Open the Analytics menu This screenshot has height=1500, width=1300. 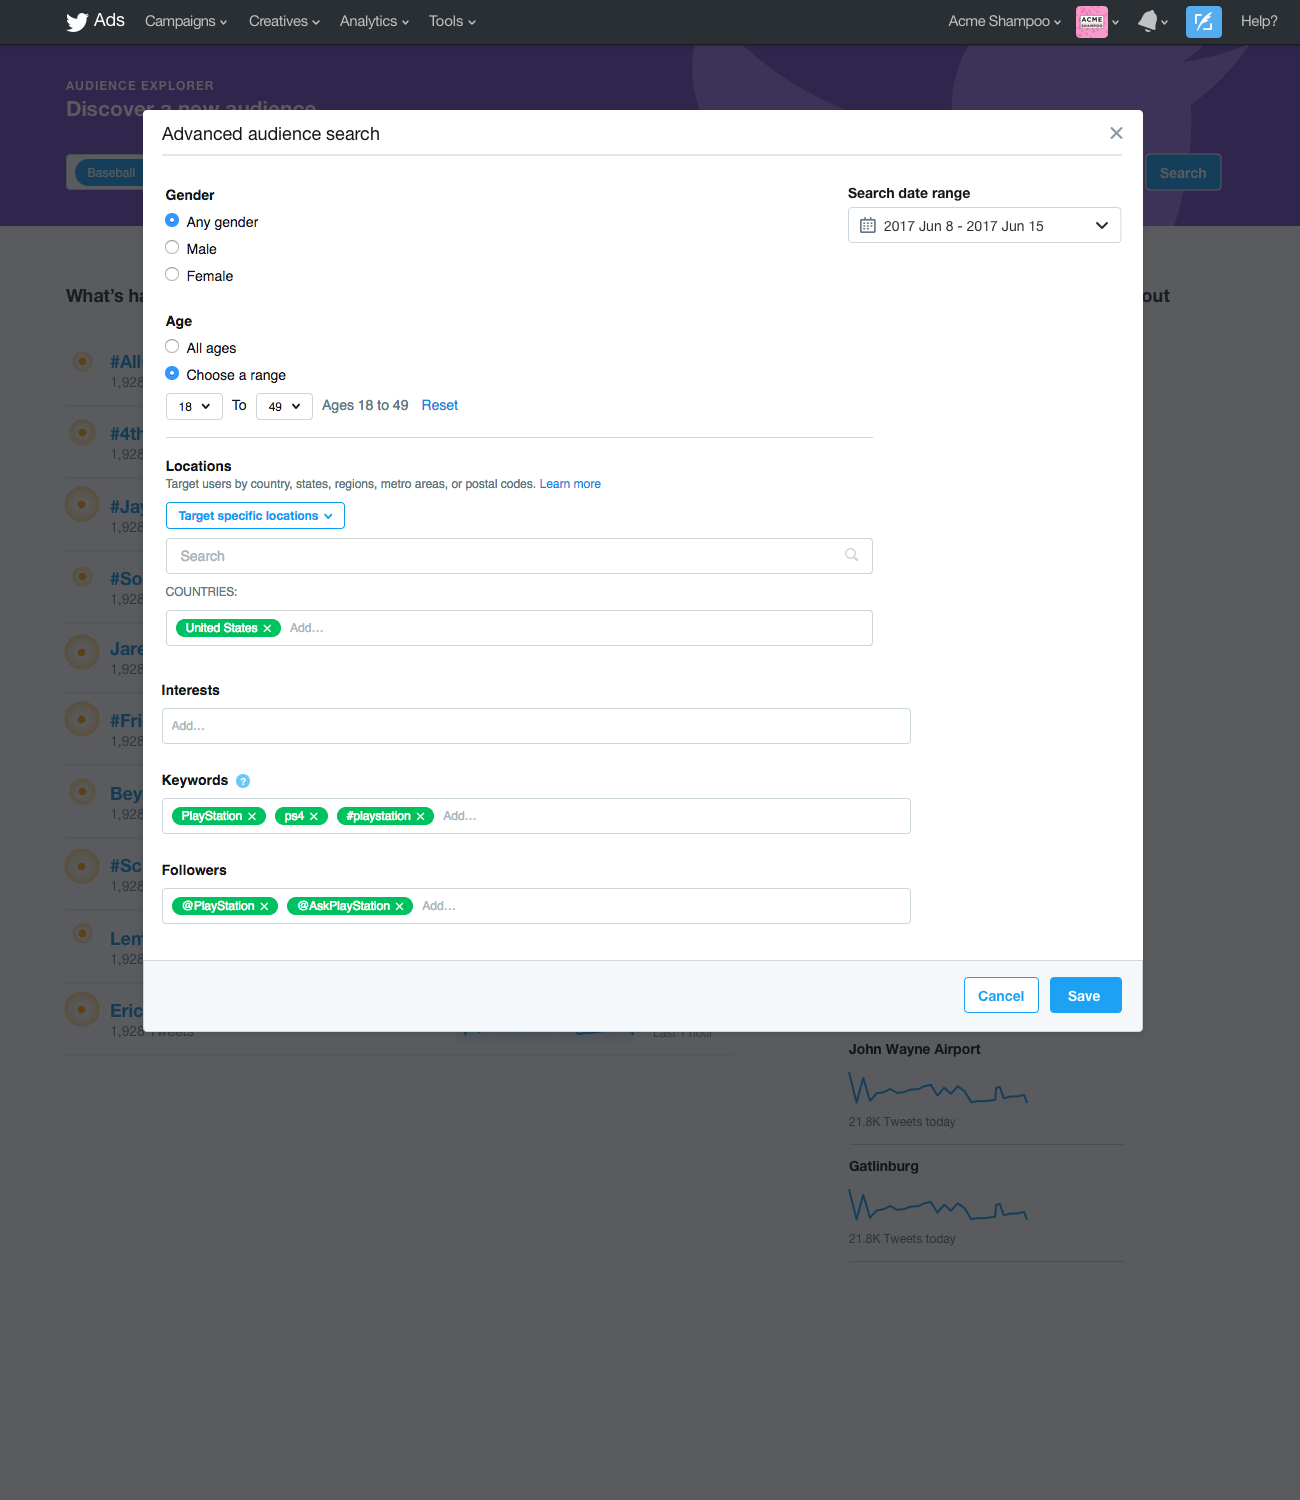point(374,21)
